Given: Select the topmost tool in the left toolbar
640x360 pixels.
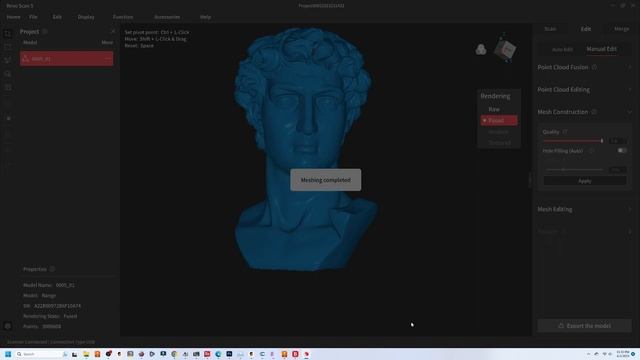Looking at the screenshot, I should tap(7, 34).
